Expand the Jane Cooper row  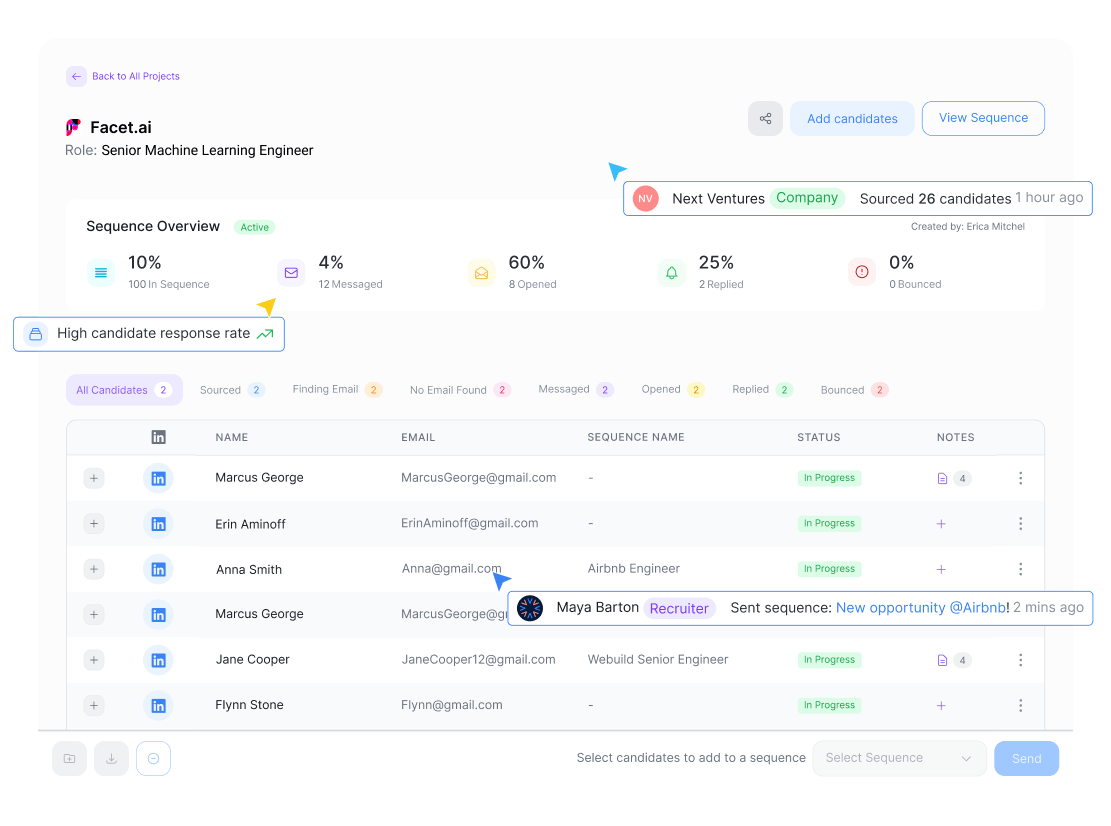[x=94, y=660]
